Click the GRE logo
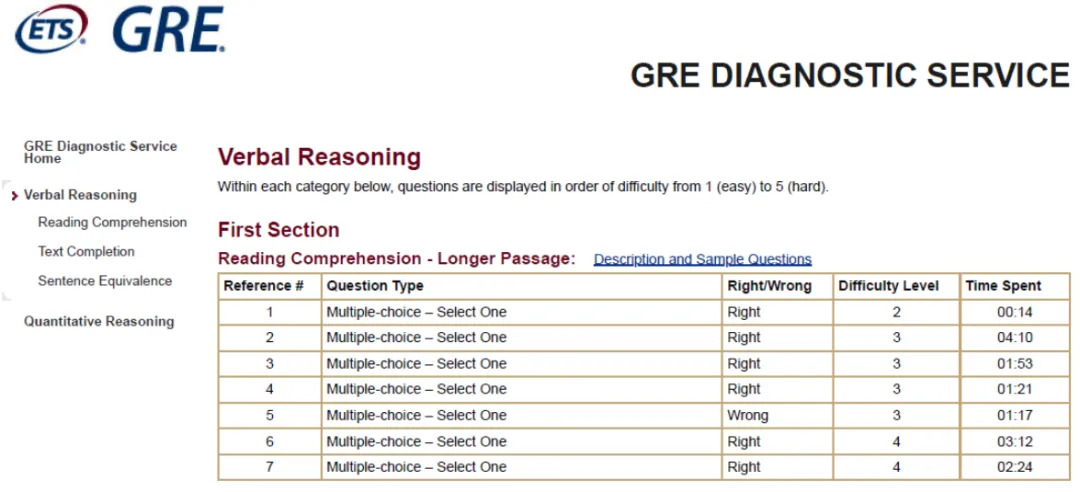1080x492 pixels. coord(169,29)
